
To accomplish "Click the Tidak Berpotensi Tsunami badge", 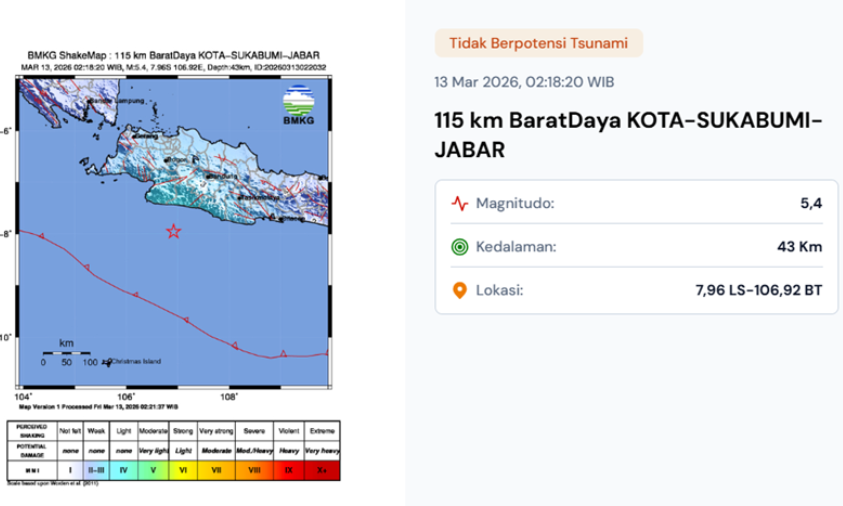I will [x=539, y=43].
